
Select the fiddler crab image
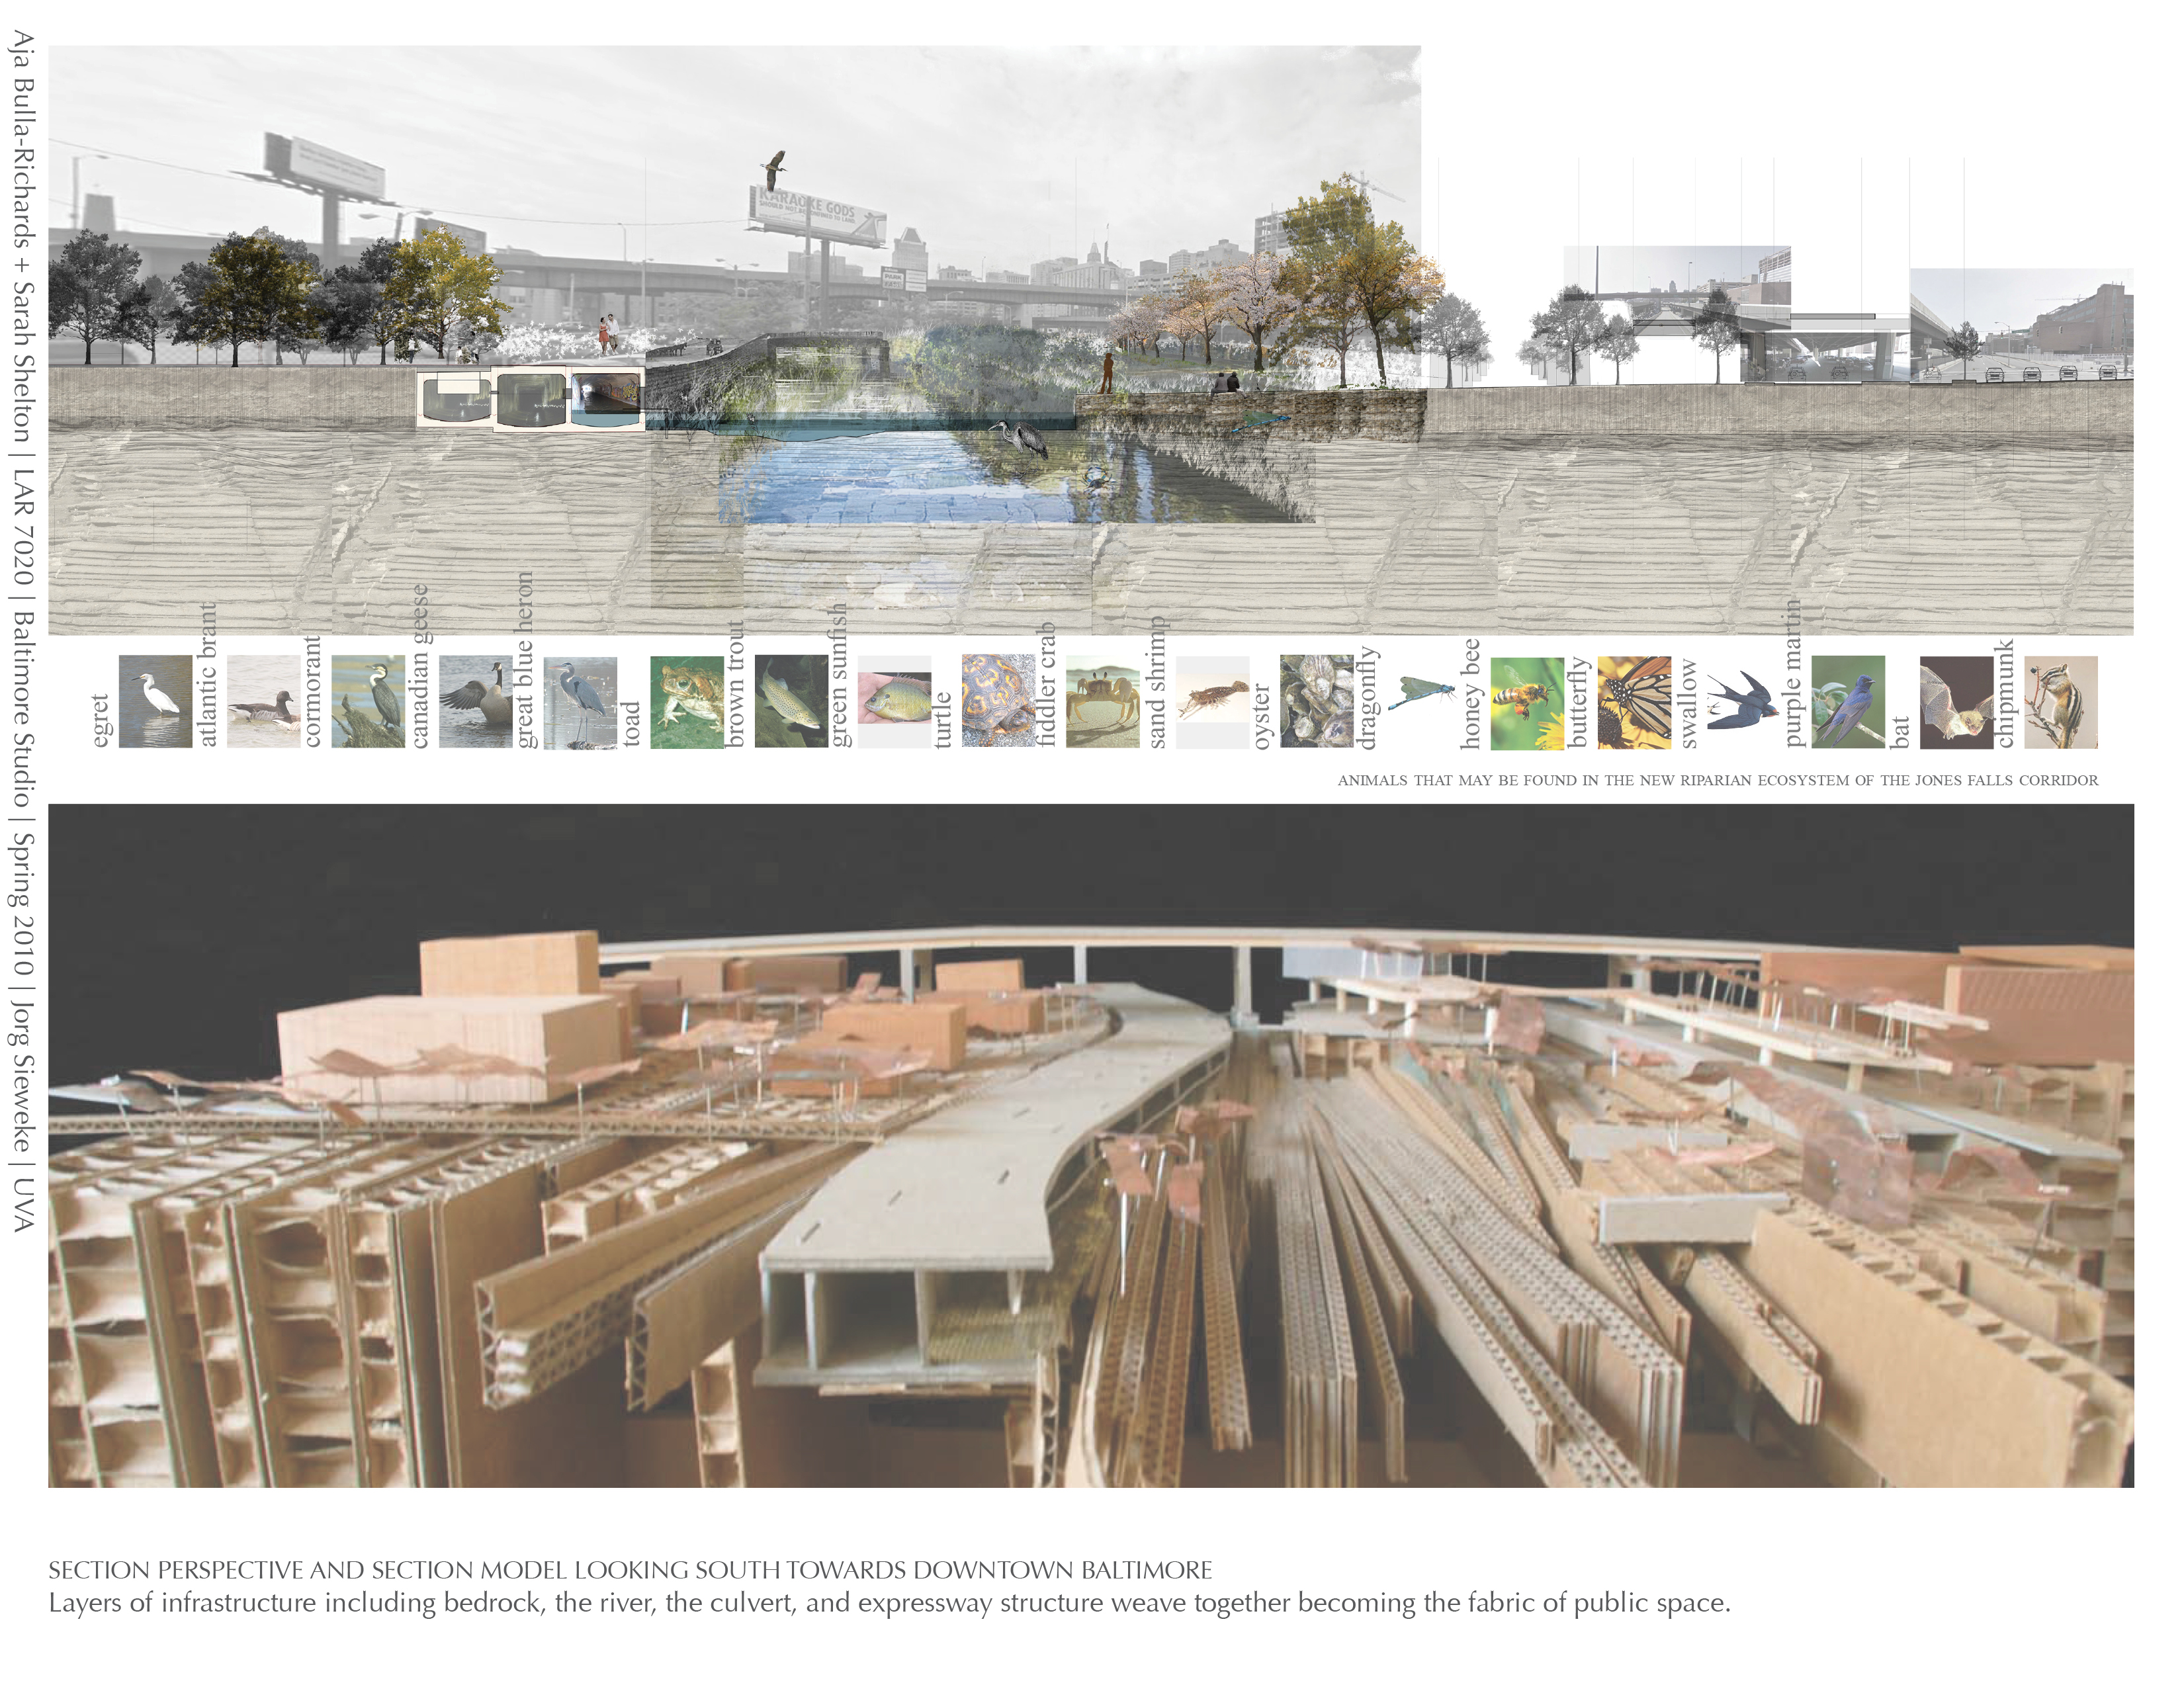(x=1102, y=702)
